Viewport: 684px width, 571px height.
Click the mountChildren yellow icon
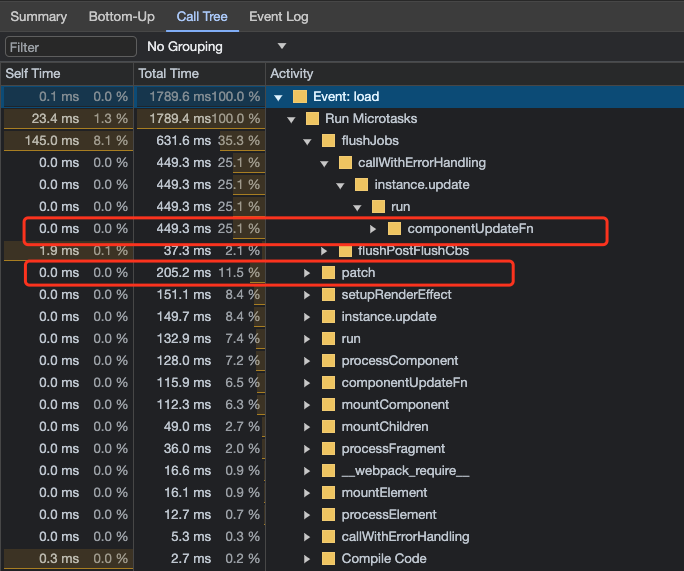click(328, 426)
